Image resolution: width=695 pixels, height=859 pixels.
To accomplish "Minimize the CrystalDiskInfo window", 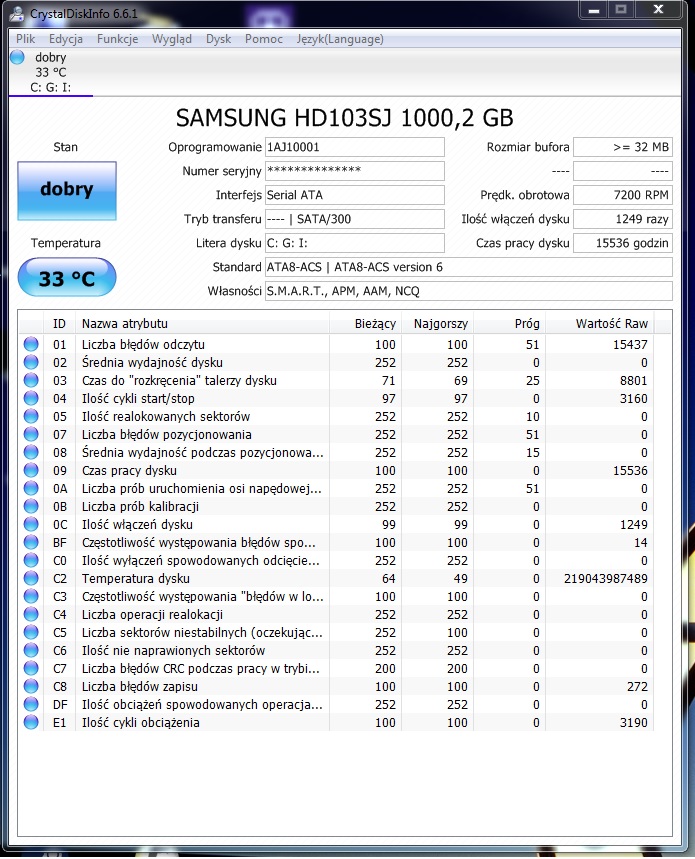I will click(x=594, y=10).
